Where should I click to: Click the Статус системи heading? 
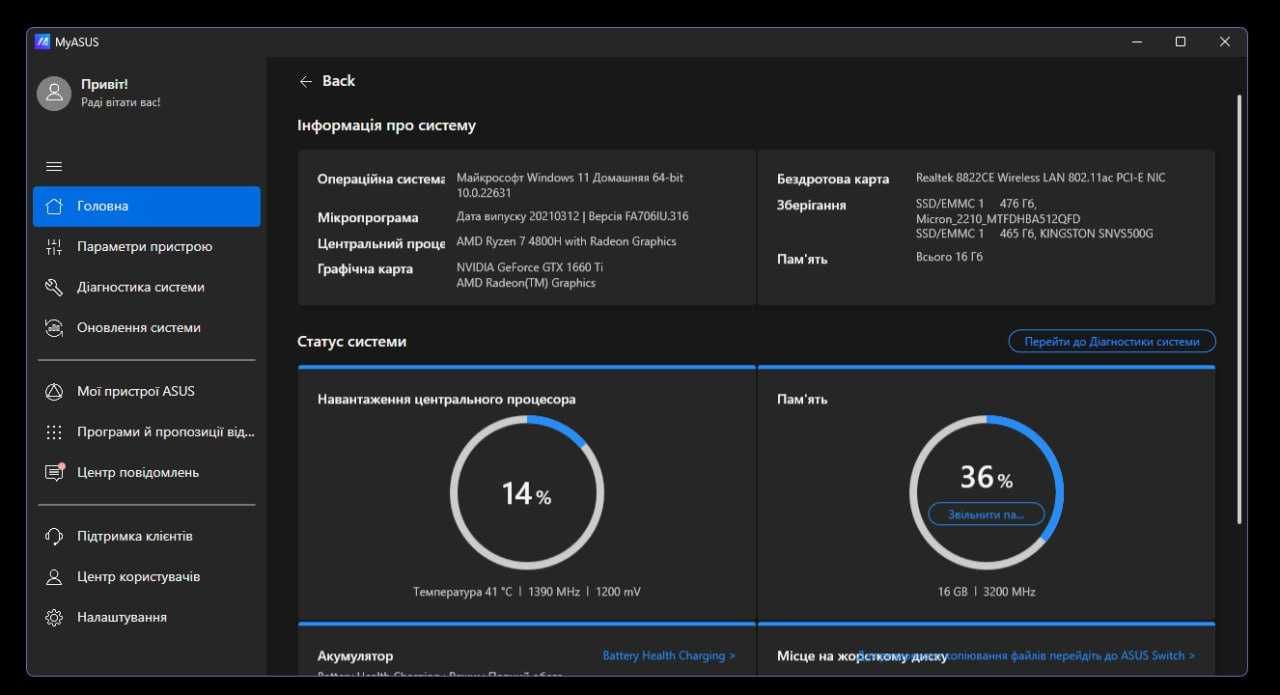tap(352, 341)
